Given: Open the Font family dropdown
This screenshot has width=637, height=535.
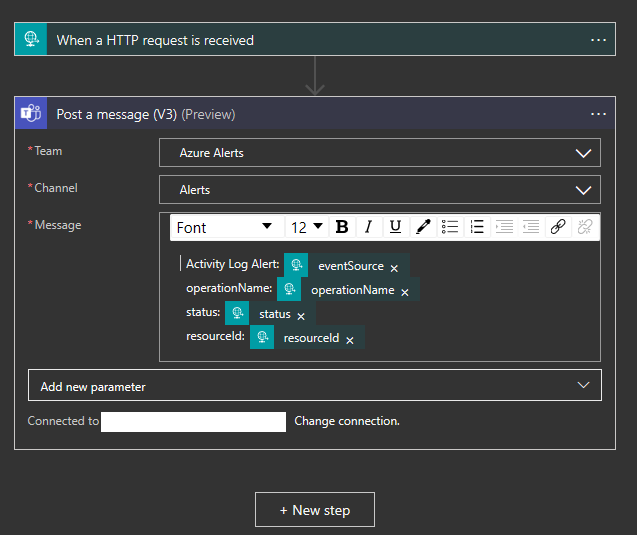Looking at the screenshot, I should 227,227.
